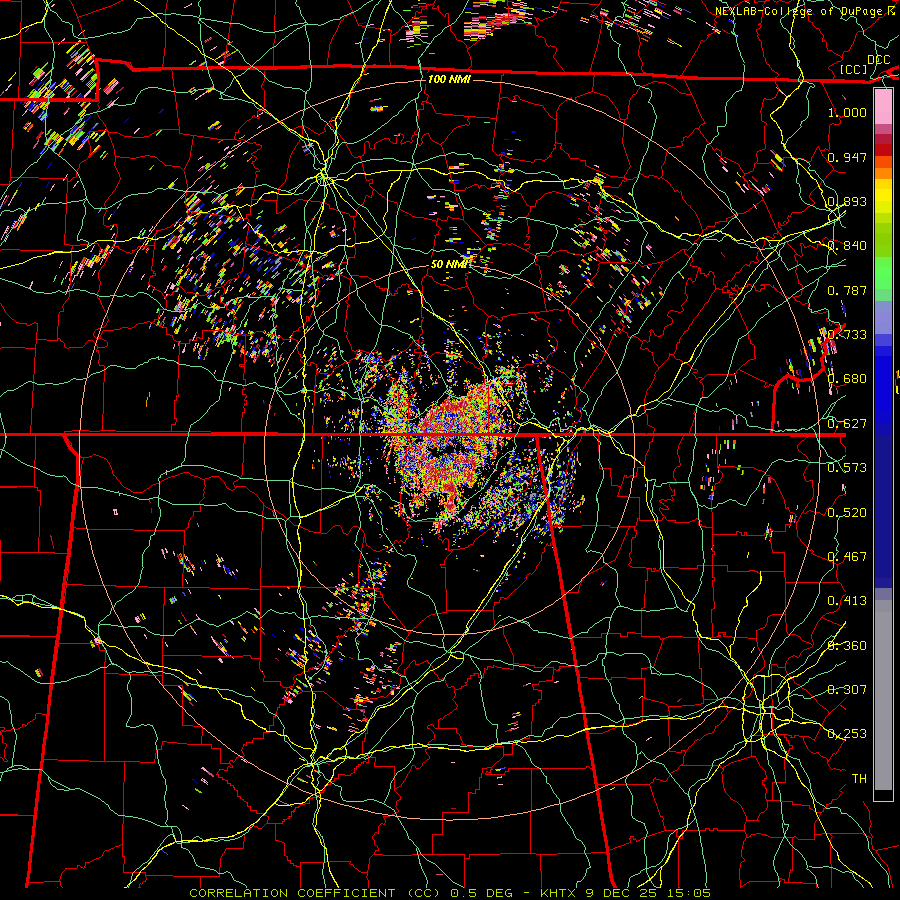The height and width of the screenshot is (900, 900).
Task: Click the [CC] unit label
Action: (x=854, y=69)
